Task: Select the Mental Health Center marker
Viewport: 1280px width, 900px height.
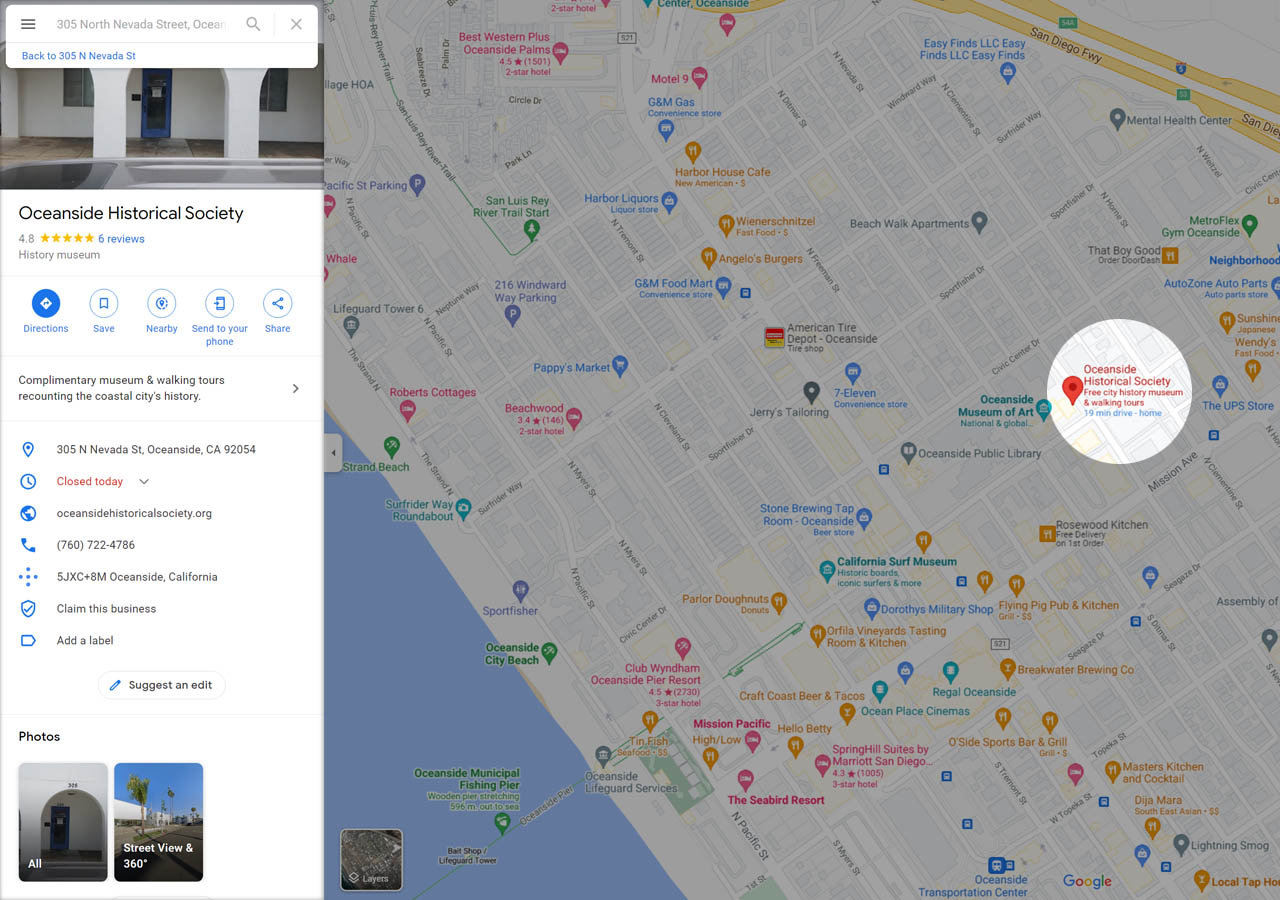Action: 1118,118
